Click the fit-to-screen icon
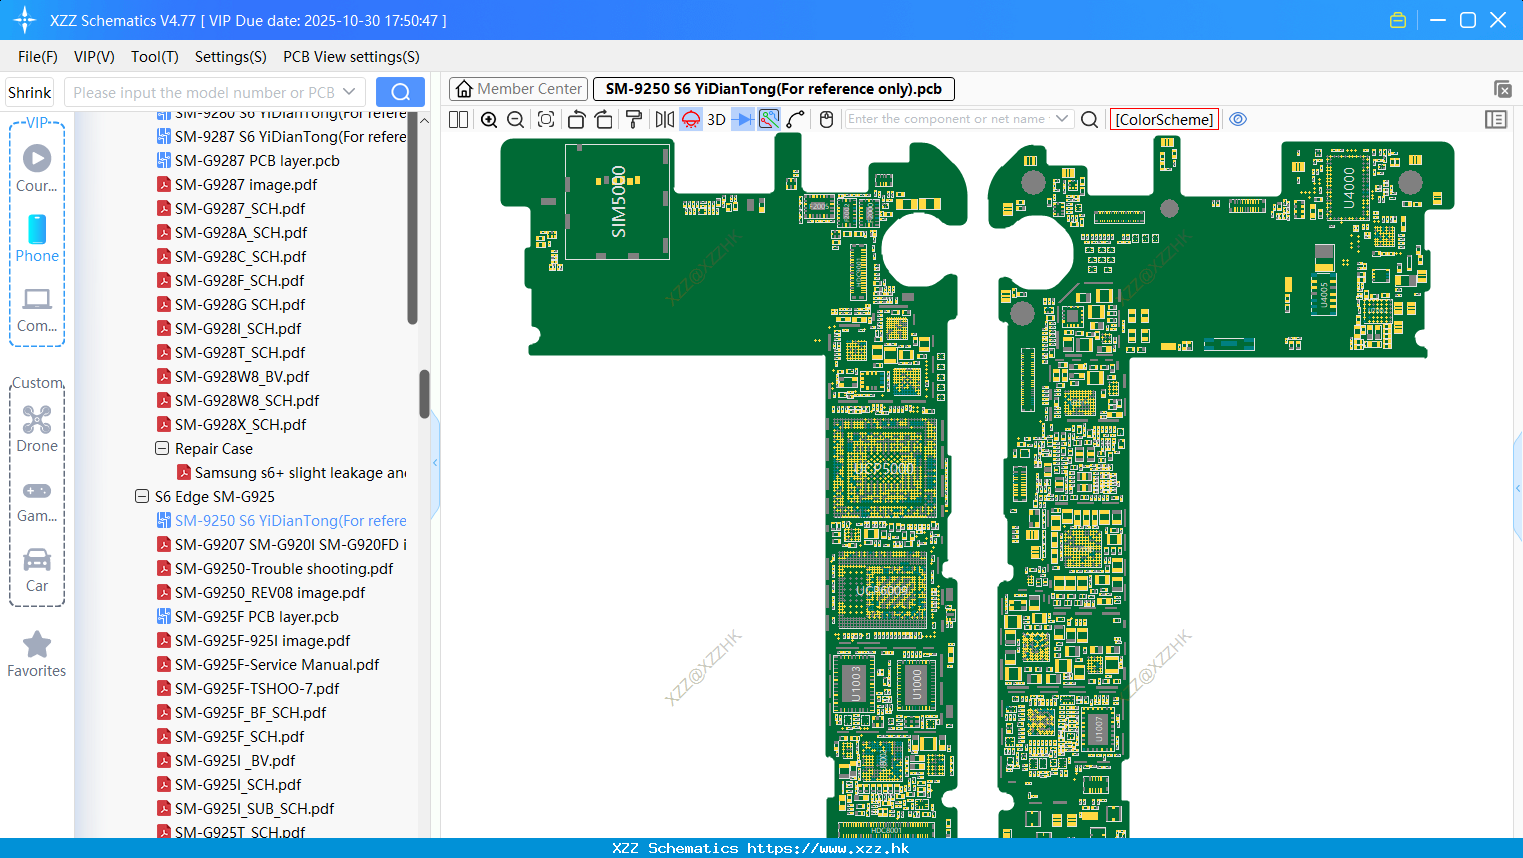1523x858 pixels. tap(546, 119)
